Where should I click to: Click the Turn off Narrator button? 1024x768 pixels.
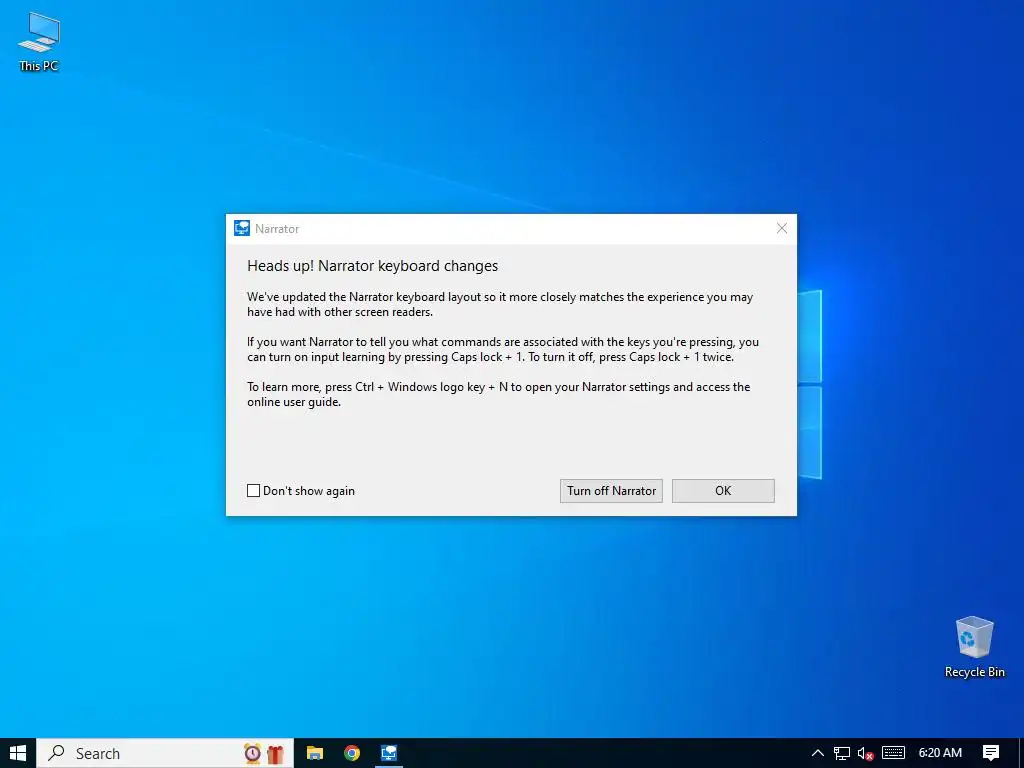[611, 490]
